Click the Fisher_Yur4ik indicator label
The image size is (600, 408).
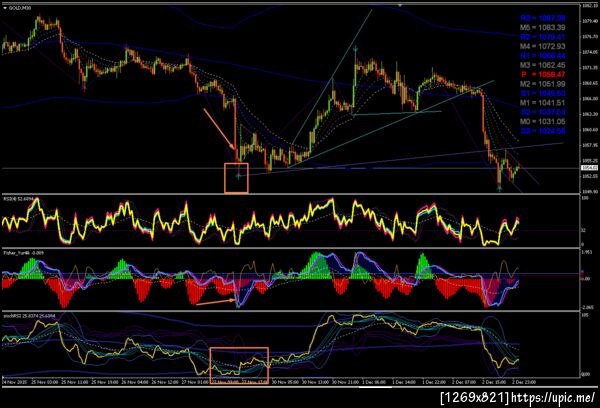click(x=23, y=253)
